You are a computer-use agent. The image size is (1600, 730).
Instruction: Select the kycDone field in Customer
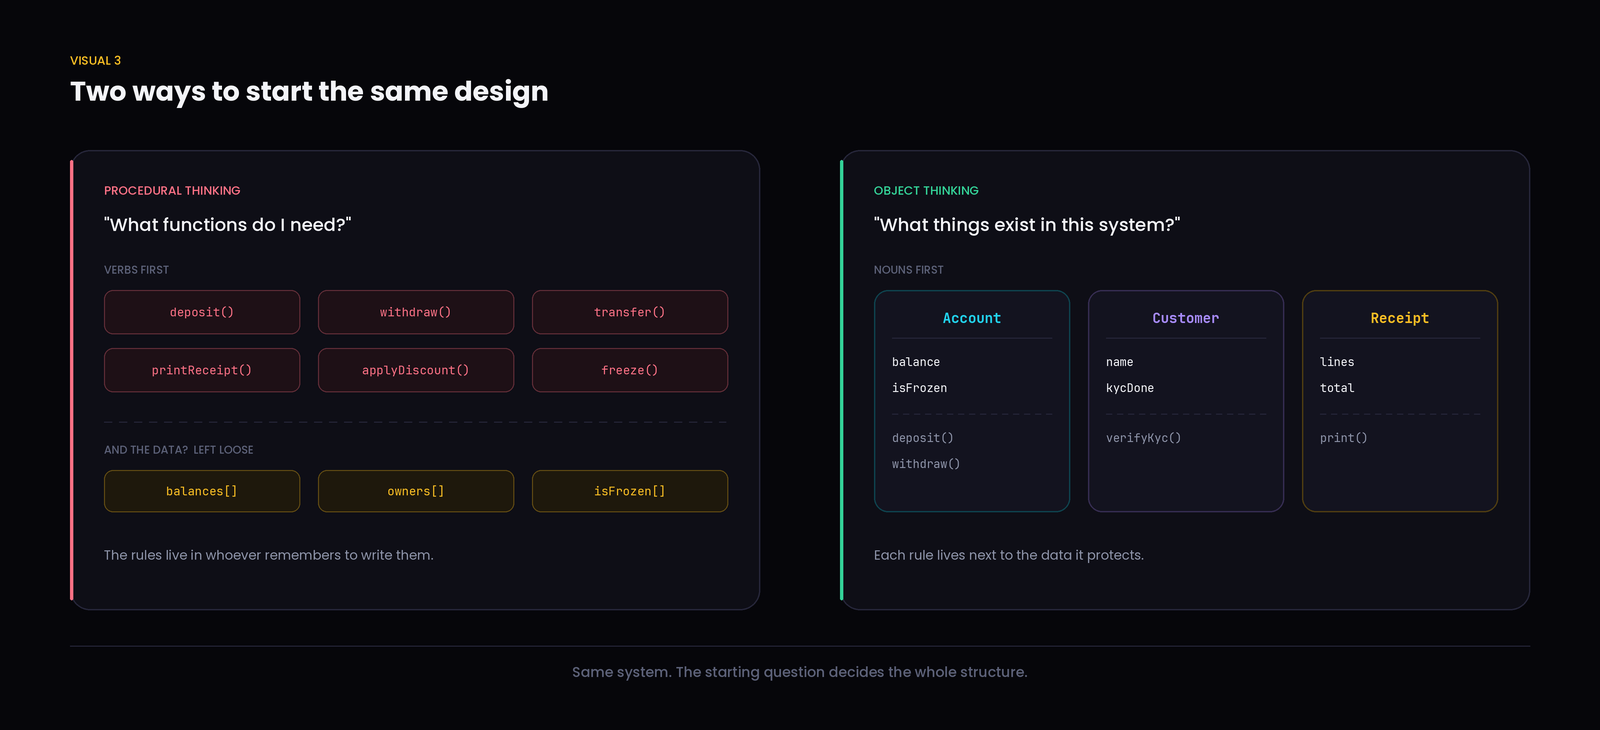1130,388
